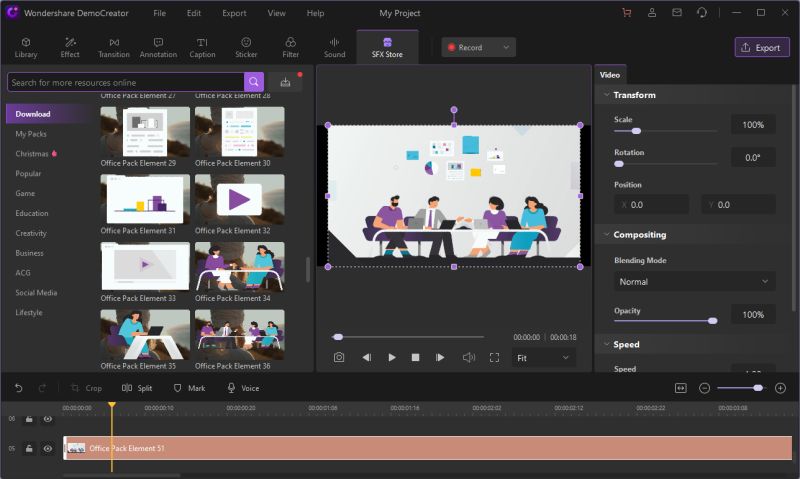The image size is (800, 479).
Task: Toggle lock on track 06
Action: click(29, 419)
